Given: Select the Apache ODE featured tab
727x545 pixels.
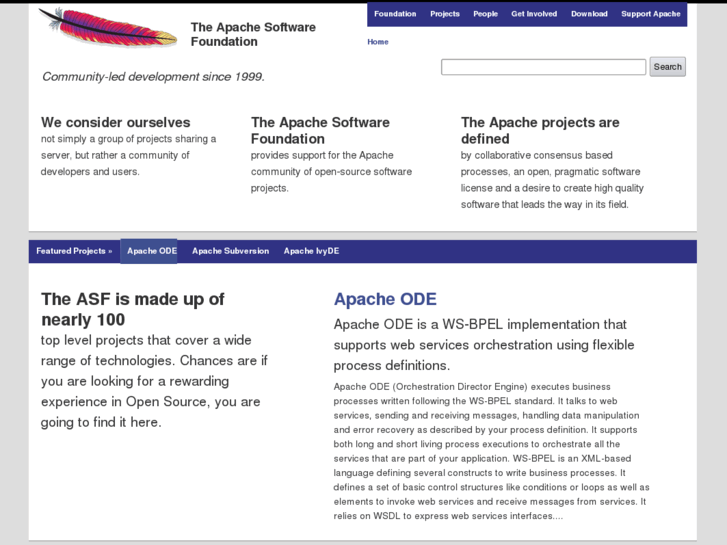Looking at the screenshot, I should (x=149, y=251).
